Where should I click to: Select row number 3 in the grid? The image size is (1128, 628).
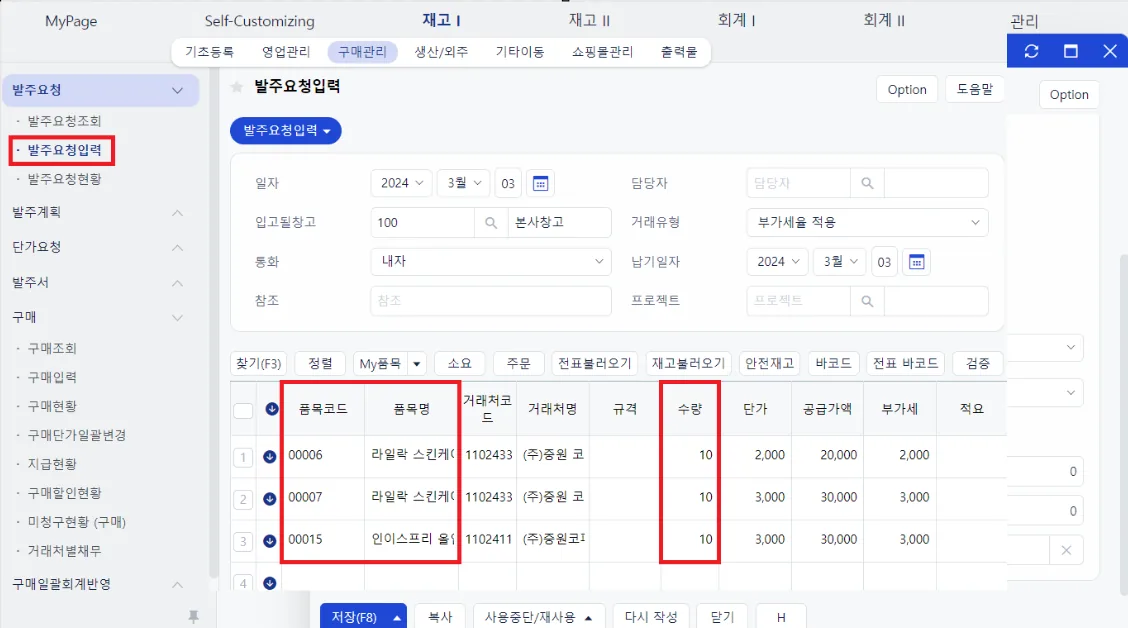click(243, 541)
